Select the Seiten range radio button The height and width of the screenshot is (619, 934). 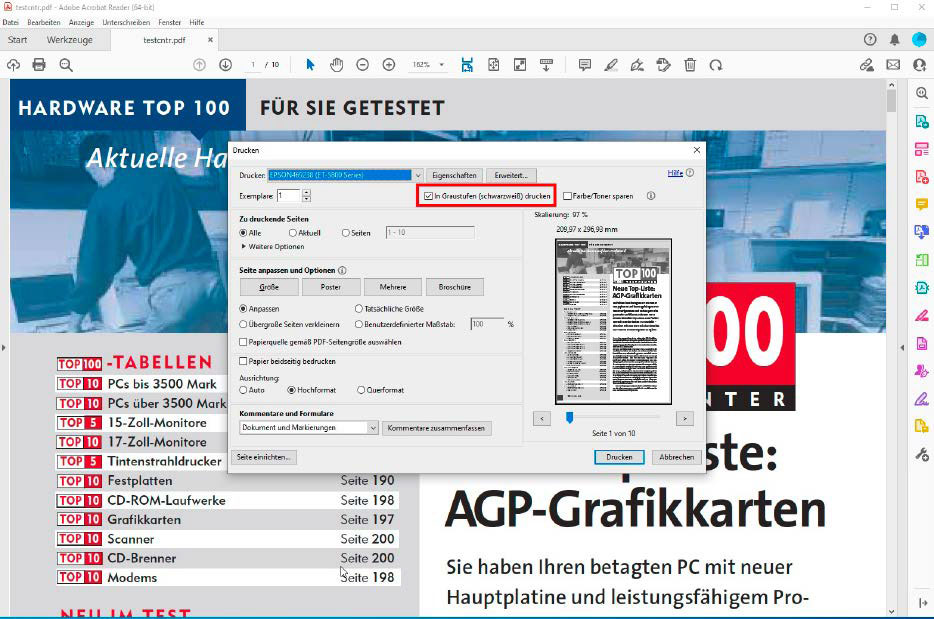[x=345, y=233]
